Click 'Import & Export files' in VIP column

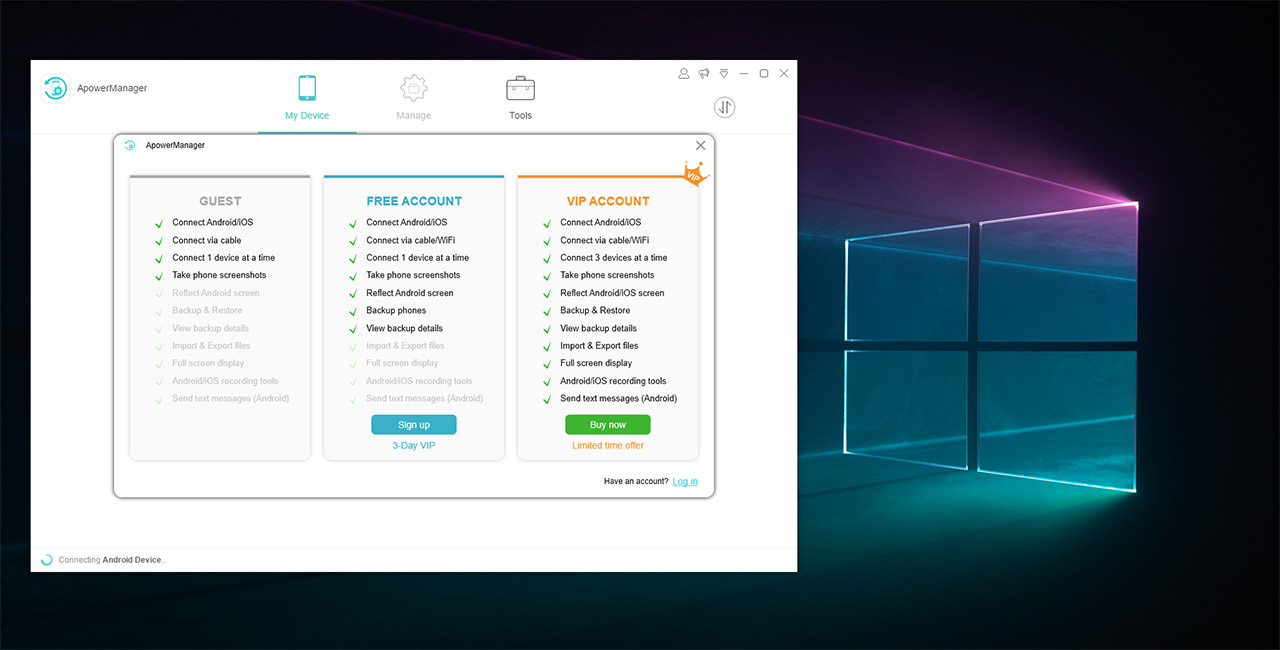[599, 346]
